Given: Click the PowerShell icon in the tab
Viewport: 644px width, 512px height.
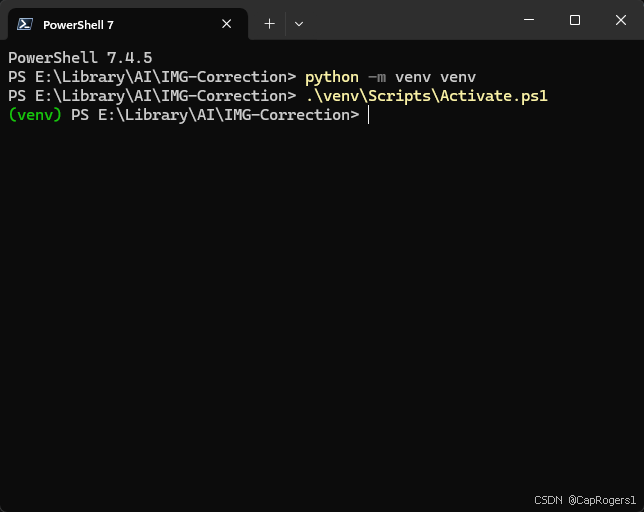Looking at the screenshot, I should coord(25,24).
